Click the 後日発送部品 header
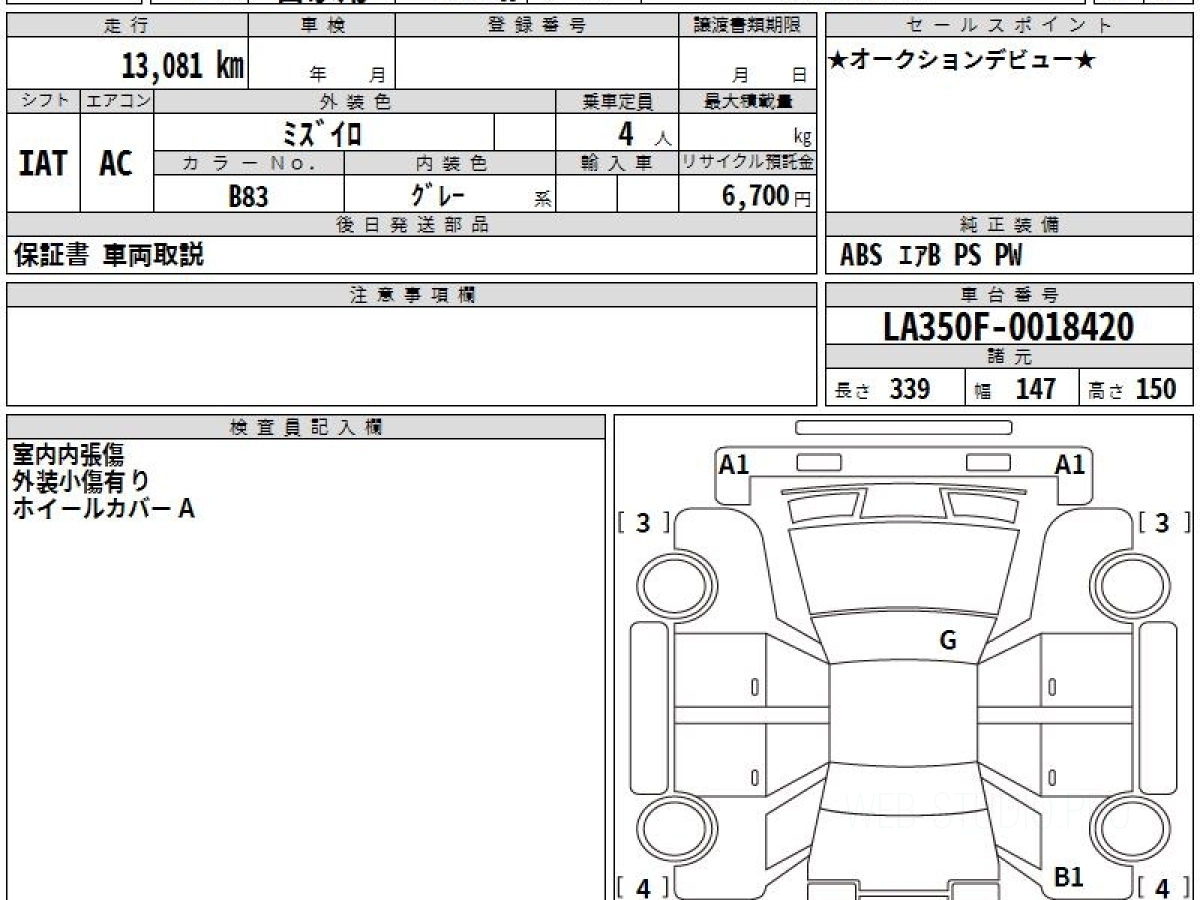Screen dimensions: 1200x900 (x=412, y=225)
